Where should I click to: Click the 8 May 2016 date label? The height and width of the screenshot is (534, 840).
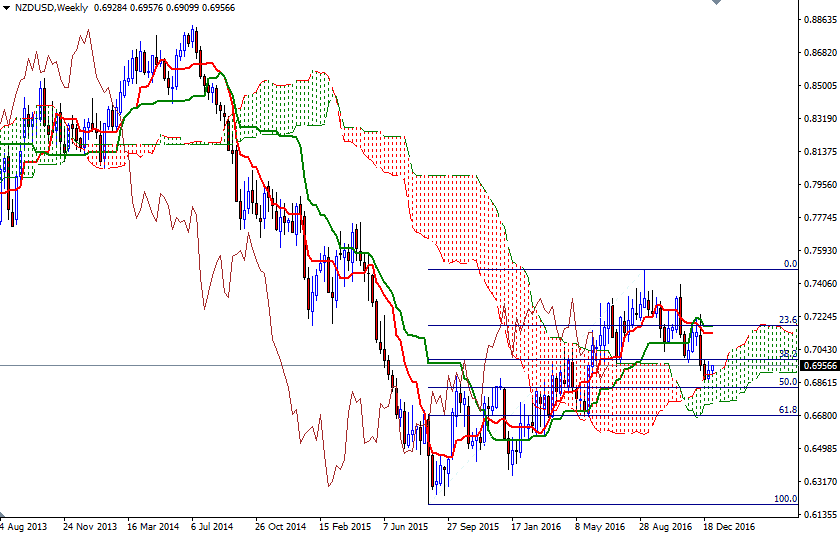click(600, 527)
